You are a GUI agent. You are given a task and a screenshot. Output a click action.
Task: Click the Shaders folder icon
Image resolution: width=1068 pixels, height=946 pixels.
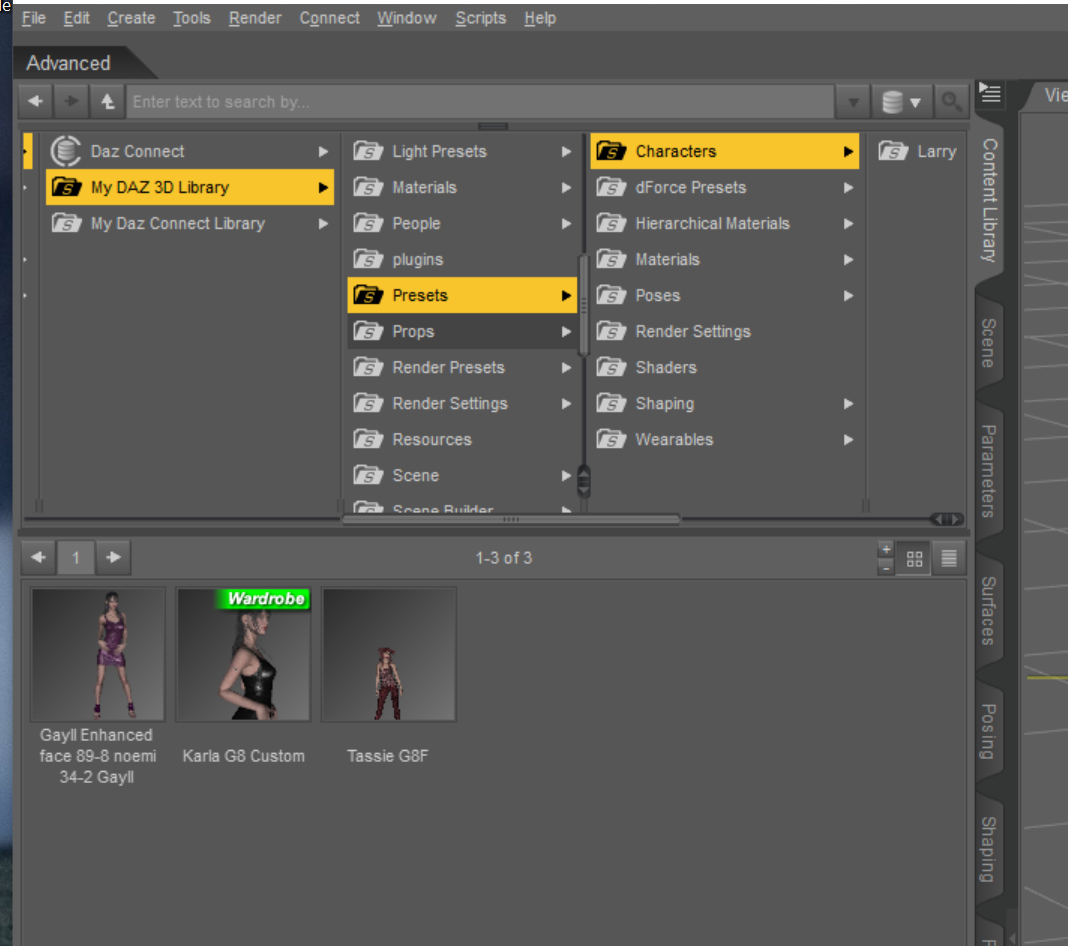point(611,367)
